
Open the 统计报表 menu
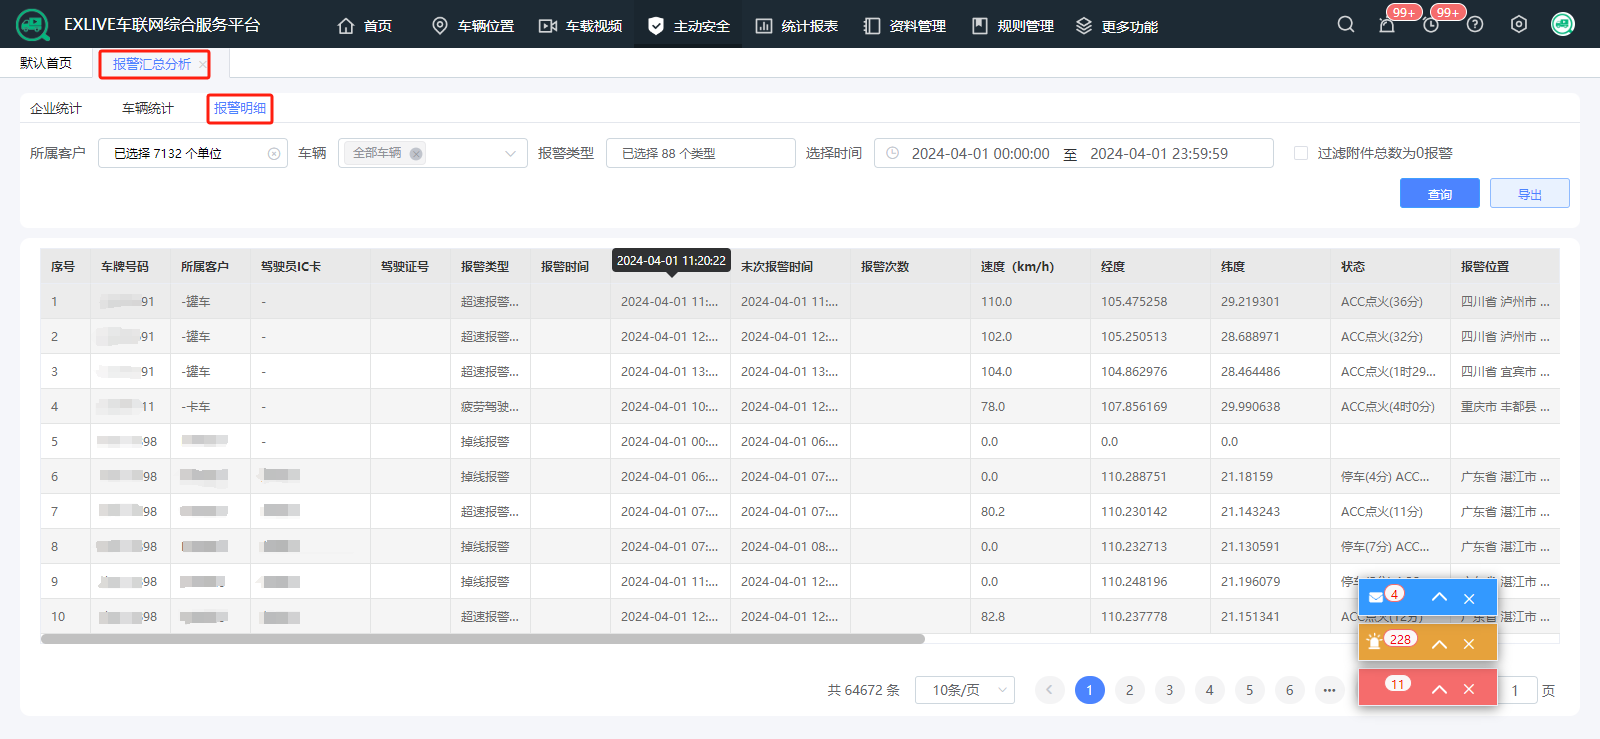point(797,26)
